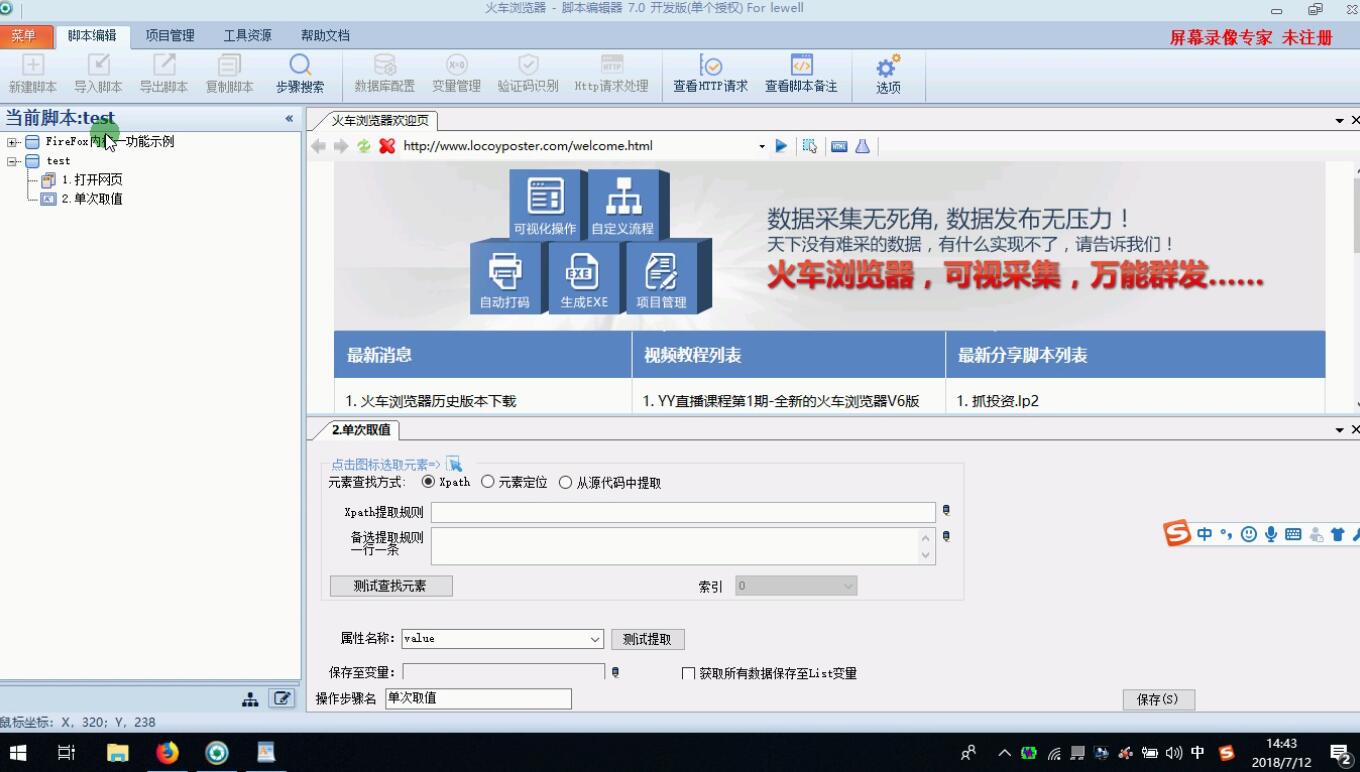Open 数据库配置 database configuration
Screen dimensions: 1360x772
tap(384, 75)
